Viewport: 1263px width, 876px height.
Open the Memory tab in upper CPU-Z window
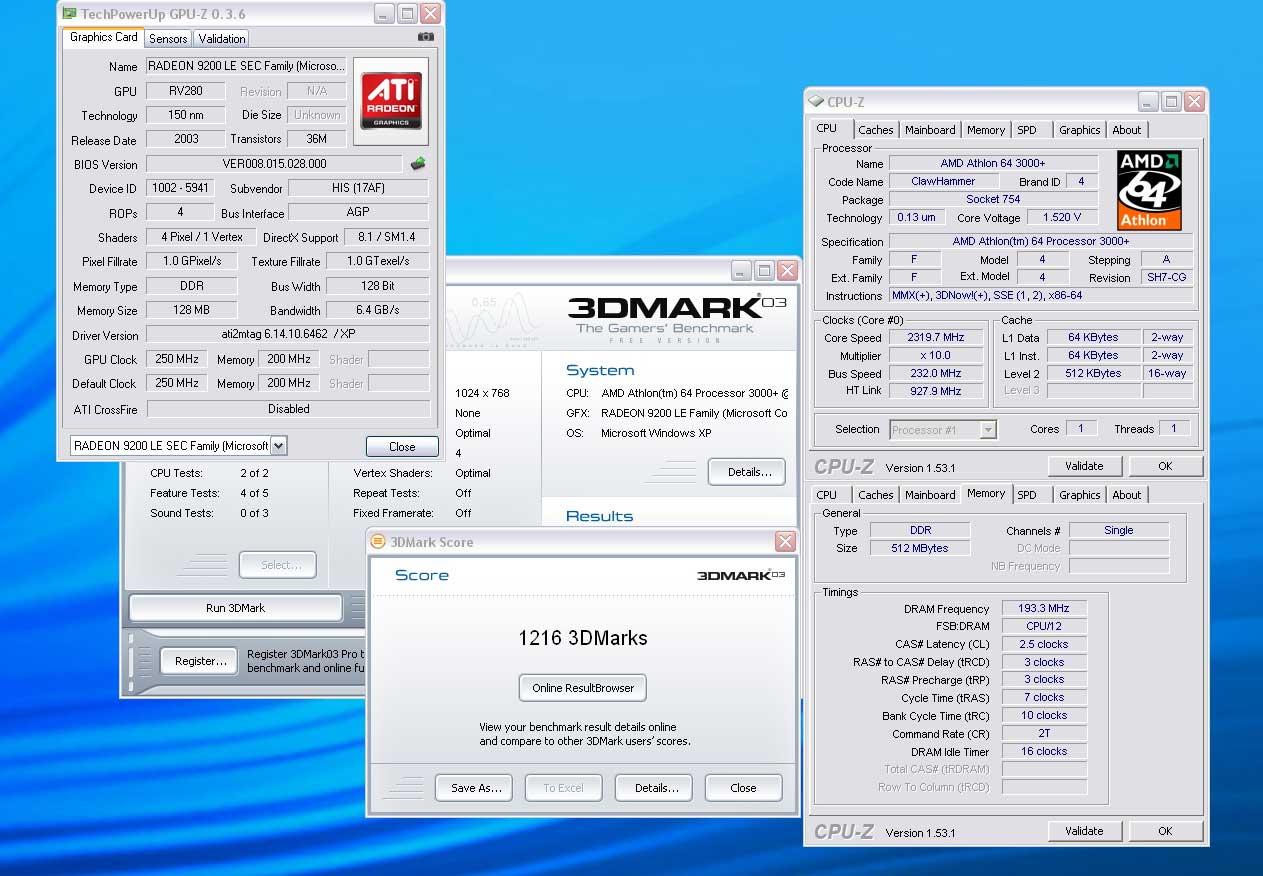986,130
